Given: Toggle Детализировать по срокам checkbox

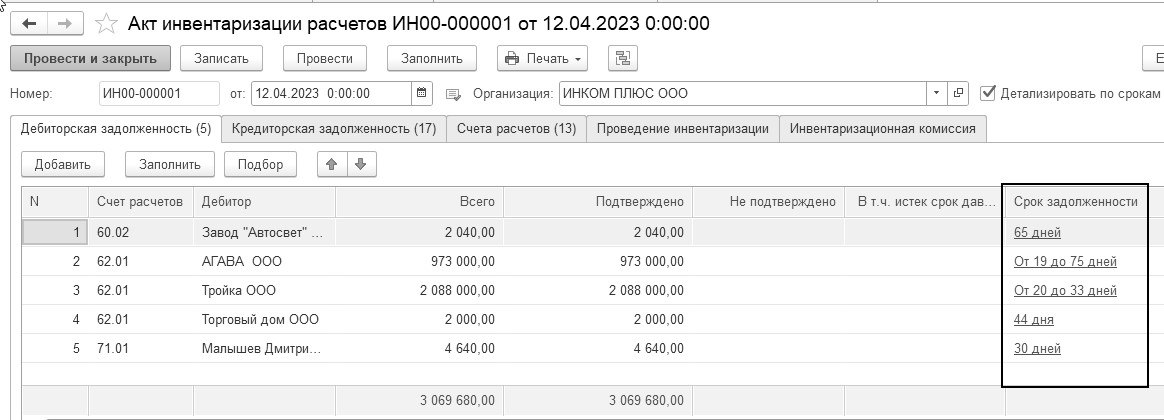Looking at the screenshot, I should tap(989, 93).
